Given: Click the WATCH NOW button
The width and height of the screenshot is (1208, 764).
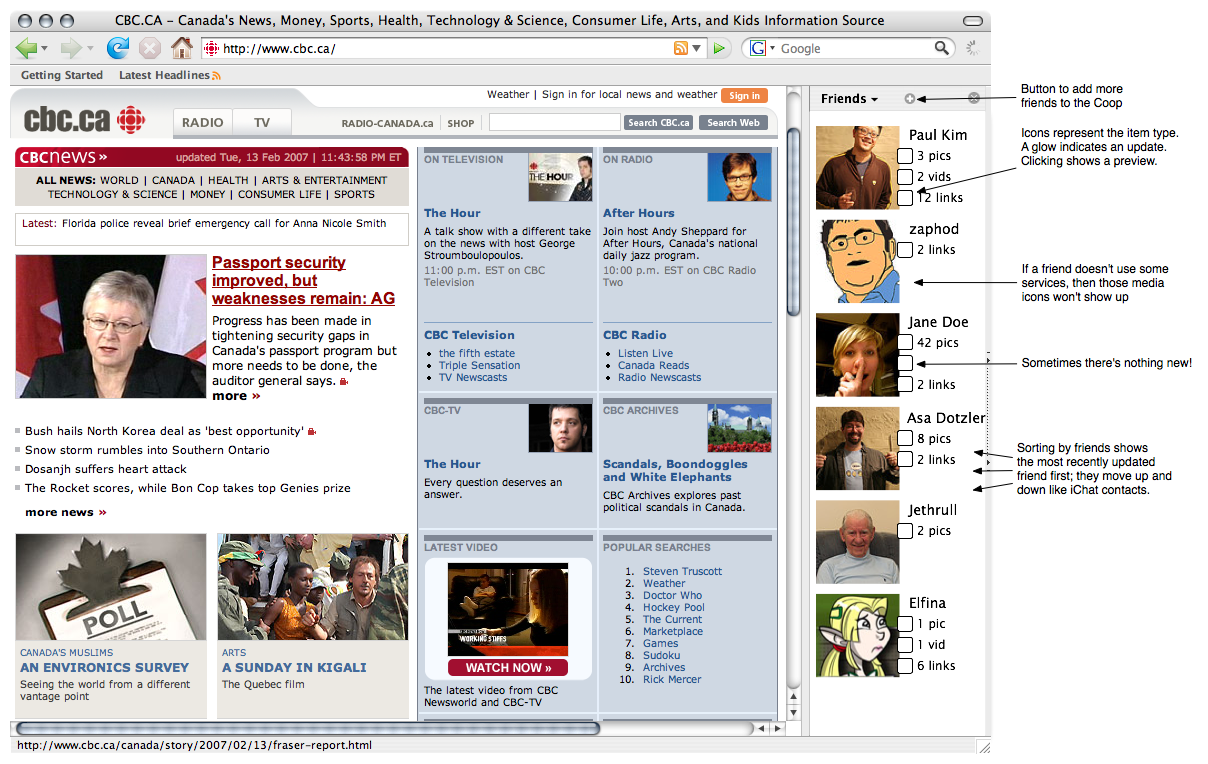Looking at the screenshot, I should (508, 668).
